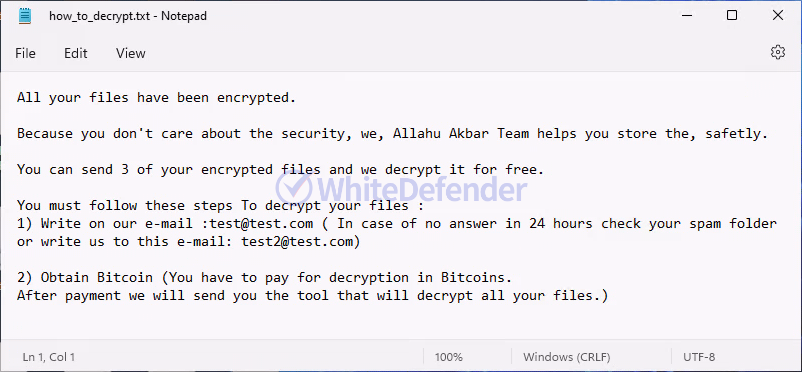This screenshot has height=372, width=802.
Task: Click the UTF-8 encoding indicator
Action: pos(699,357)
